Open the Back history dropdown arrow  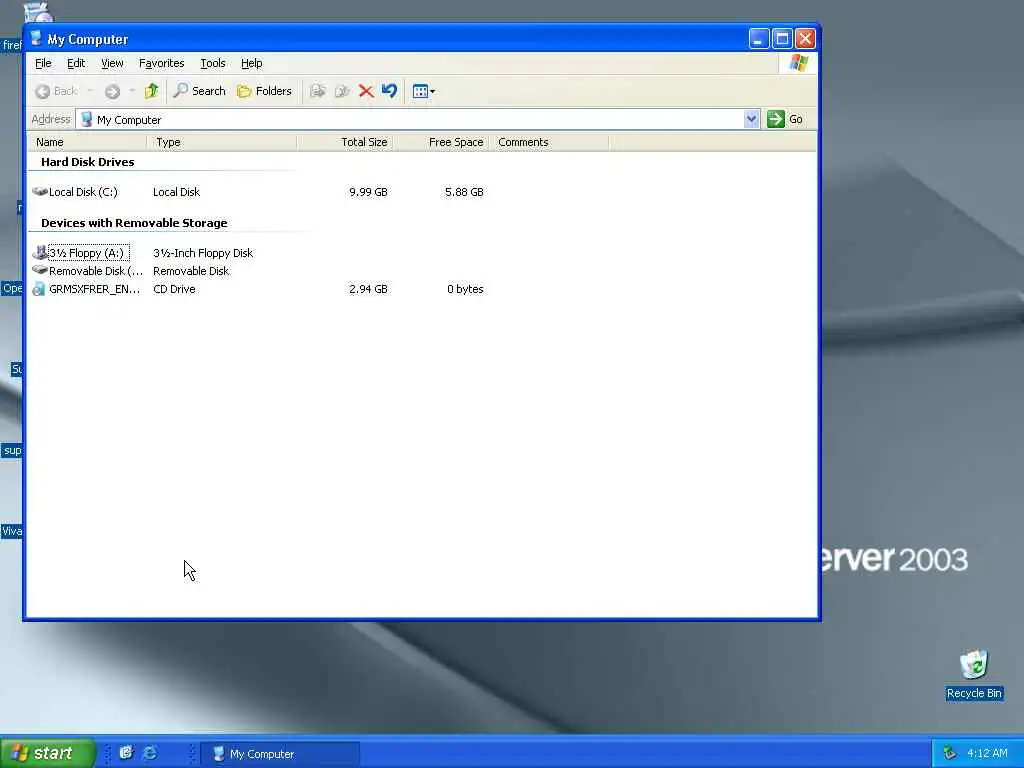coord(91,91)
